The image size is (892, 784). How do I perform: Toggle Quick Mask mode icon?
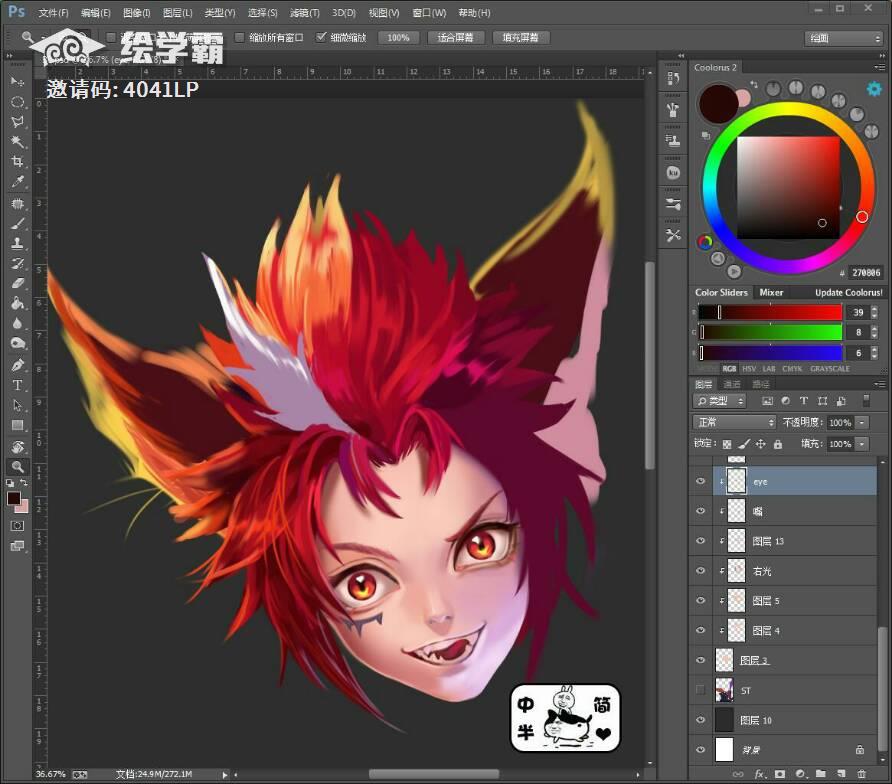(x=17, y=526)
